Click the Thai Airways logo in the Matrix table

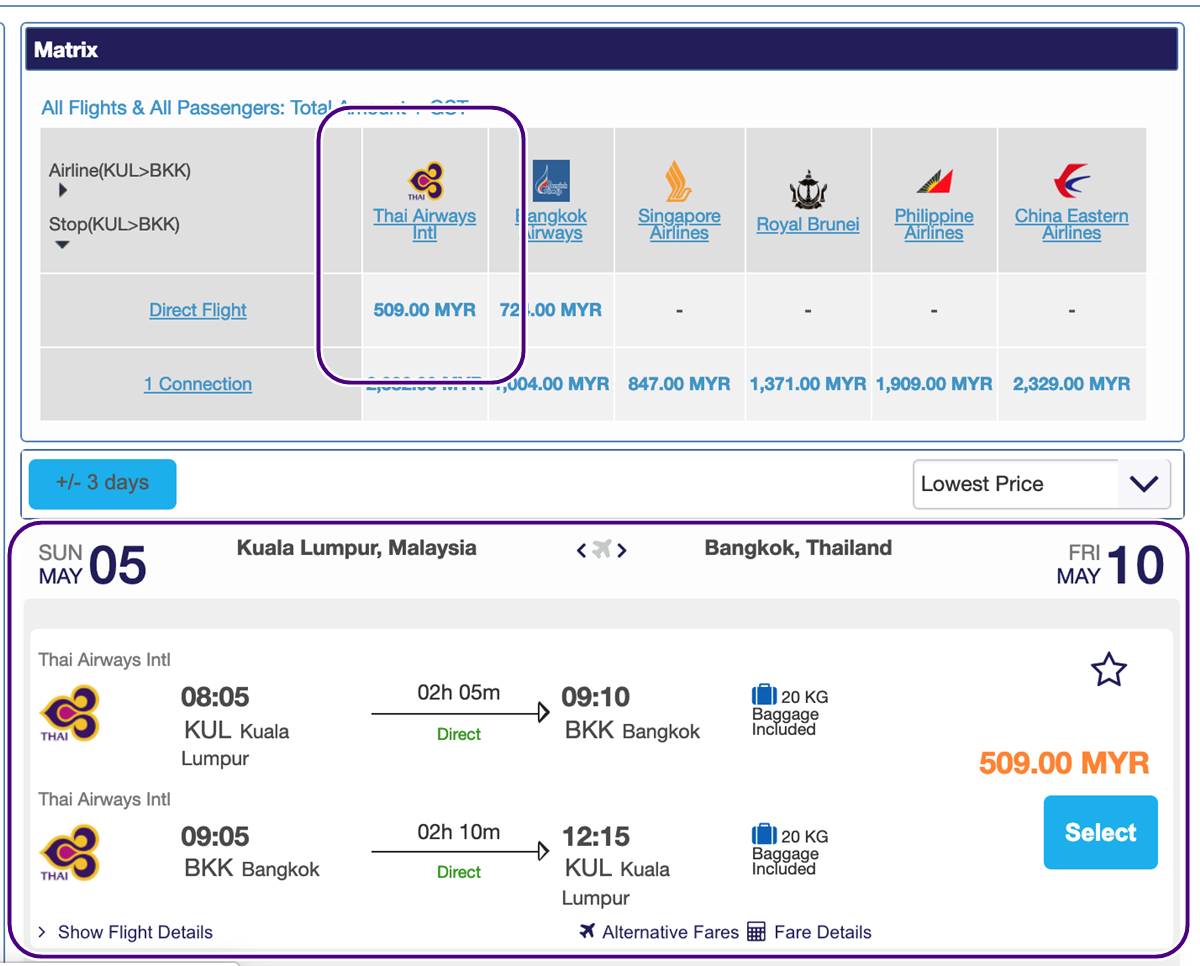pyautogui.click(x=425, y=182)
